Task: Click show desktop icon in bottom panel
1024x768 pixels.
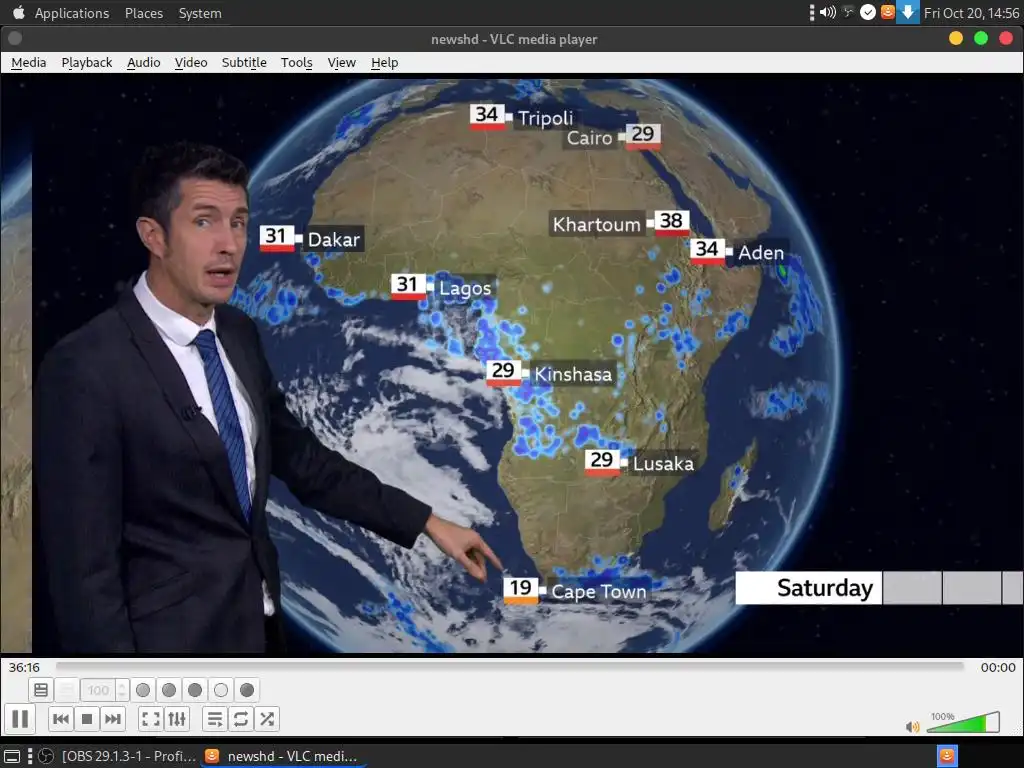Action: [12, 756]
